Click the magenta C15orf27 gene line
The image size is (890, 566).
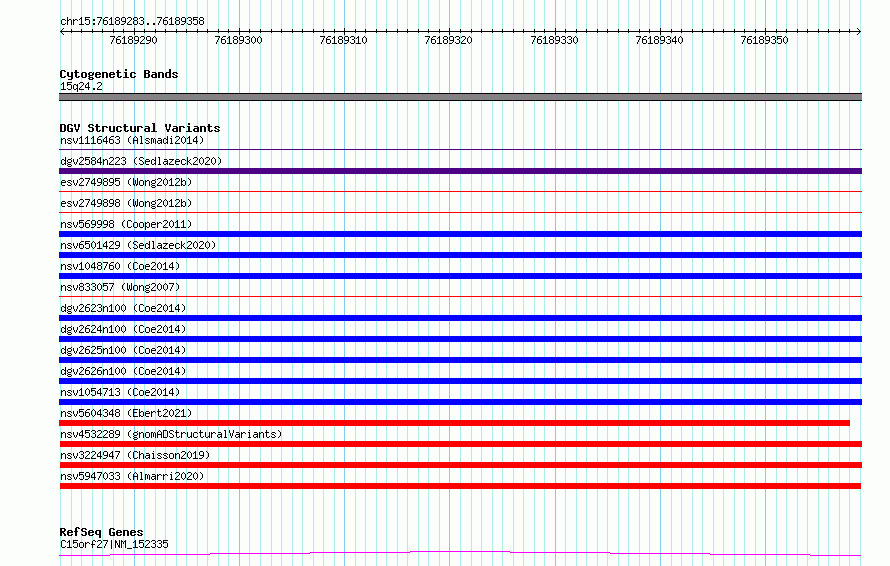[x=460, y=553]
